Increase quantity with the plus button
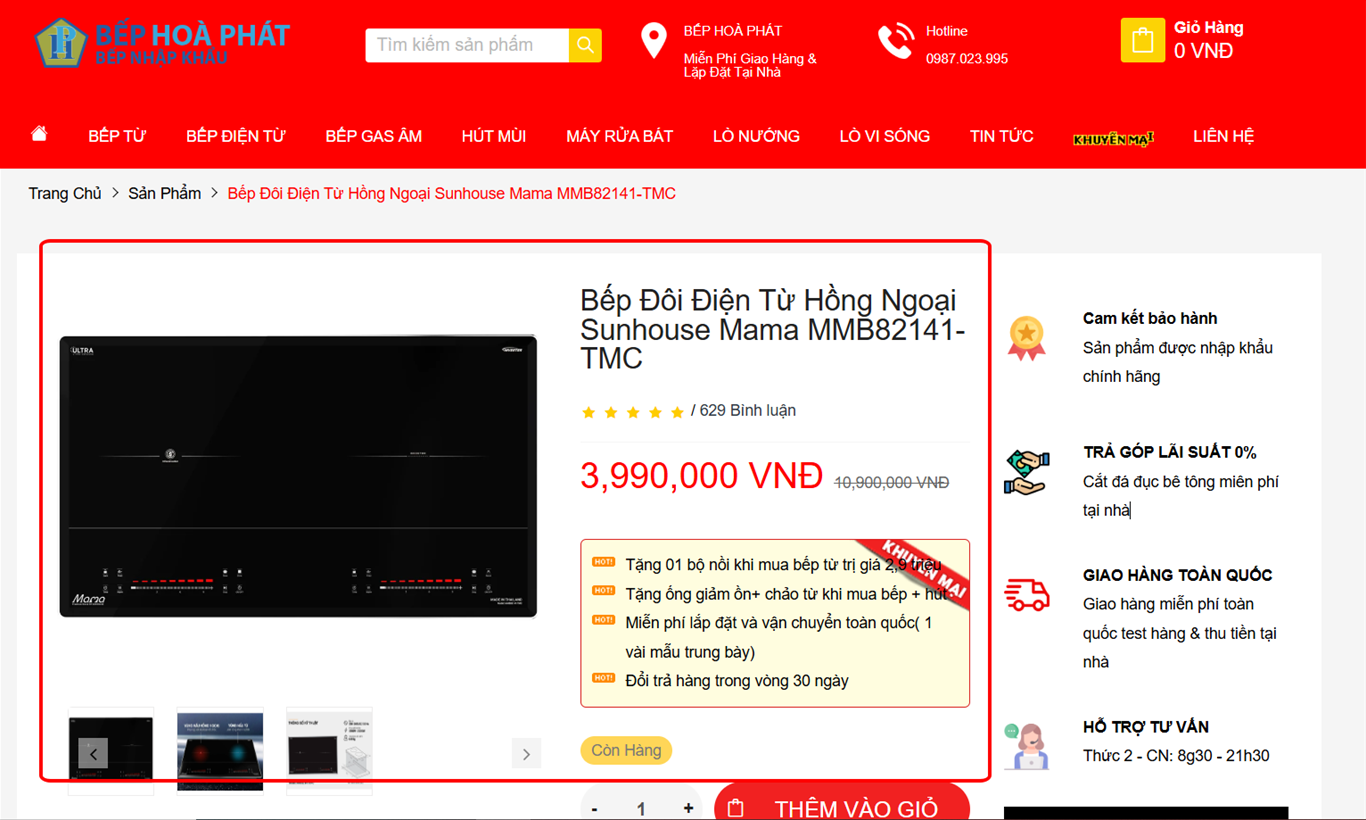The image size is (1366, 820). tap(688, 807)
